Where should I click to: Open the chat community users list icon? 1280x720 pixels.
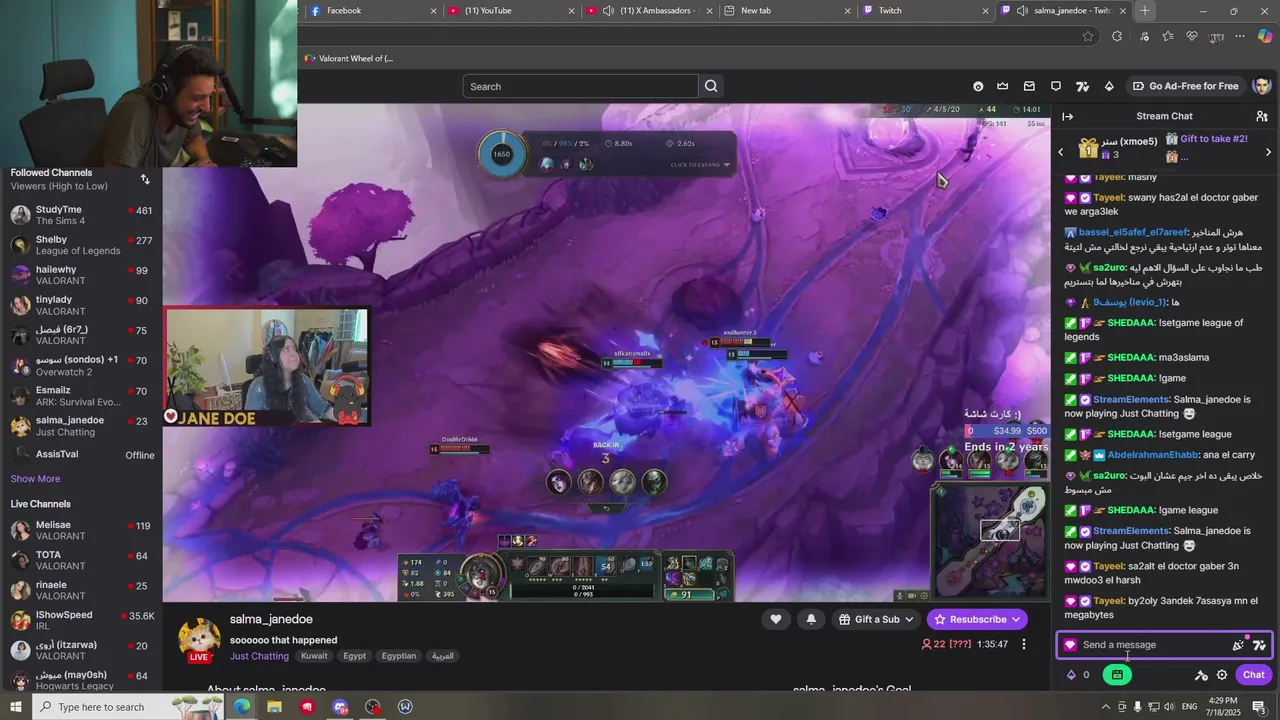click(x=1262, y=117)
